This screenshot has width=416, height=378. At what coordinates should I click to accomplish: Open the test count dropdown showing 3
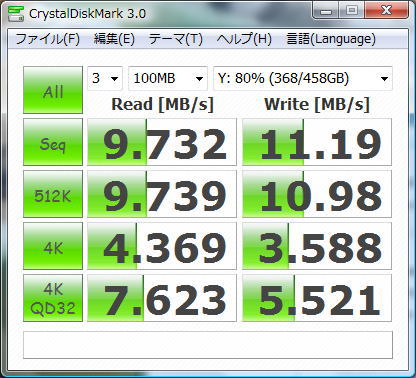105,78
